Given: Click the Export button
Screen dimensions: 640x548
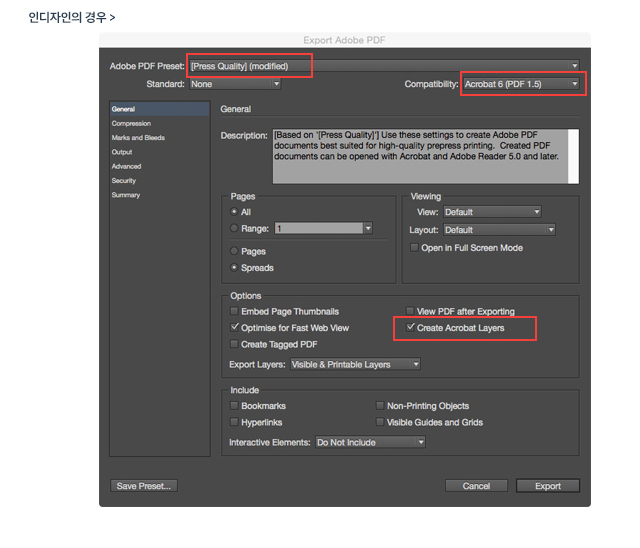Looking at the screenshot, I should (548, 486).
